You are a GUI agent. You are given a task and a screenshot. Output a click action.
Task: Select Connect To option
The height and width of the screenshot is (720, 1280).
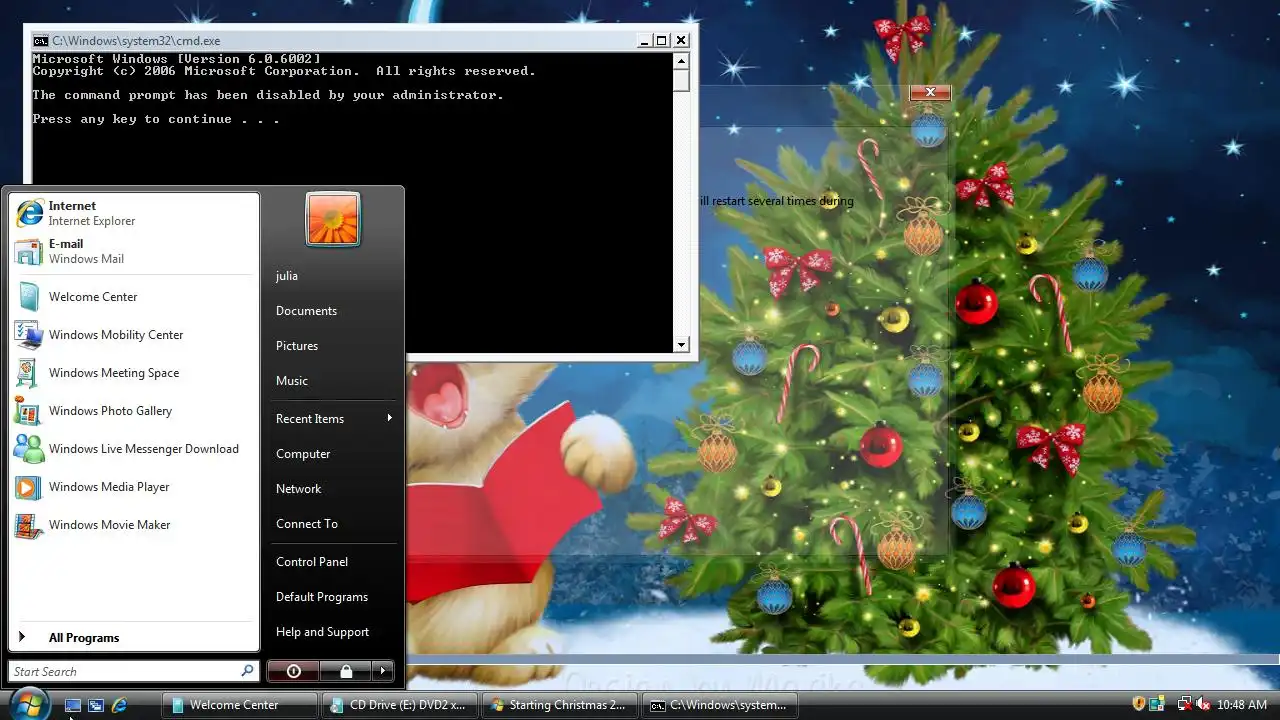(x=333, y=524)
